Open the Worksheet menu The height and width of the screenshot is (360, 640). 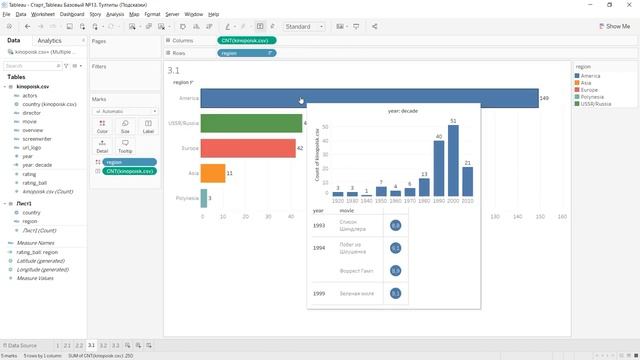point(43,14)
